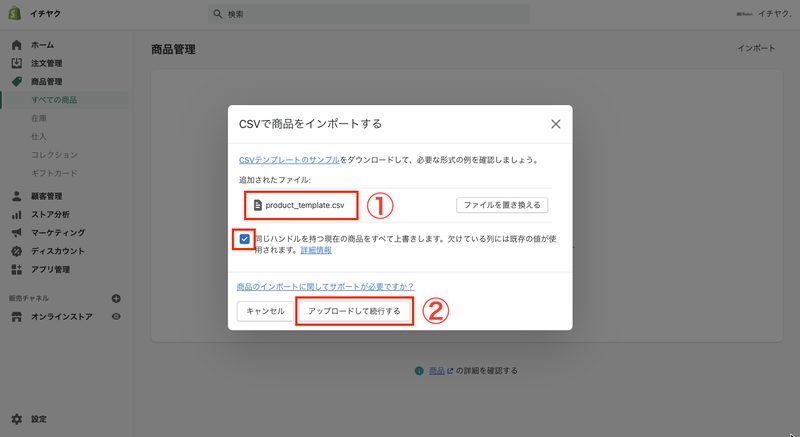Click the 販売チャネル section label
Screen dimensions: 800x437
tap(29, 298)
